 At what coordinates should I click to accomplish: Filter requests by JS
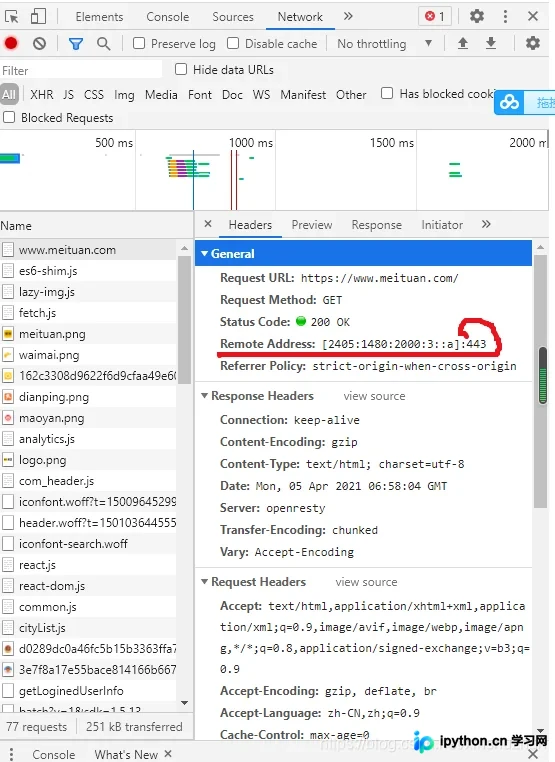69,94
